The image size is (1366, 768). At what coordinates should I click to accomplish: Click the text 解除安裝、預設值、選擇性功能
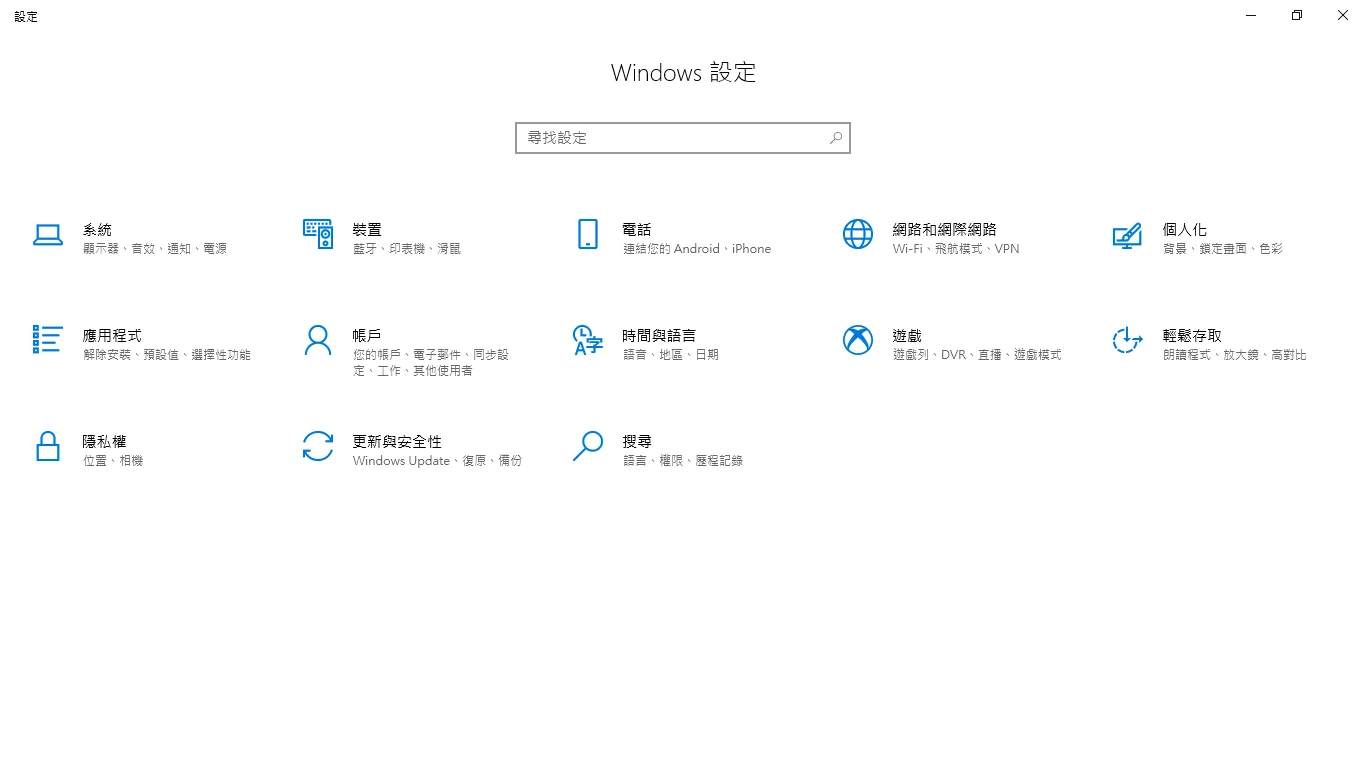pyautogui.click(x=167, y=355)
